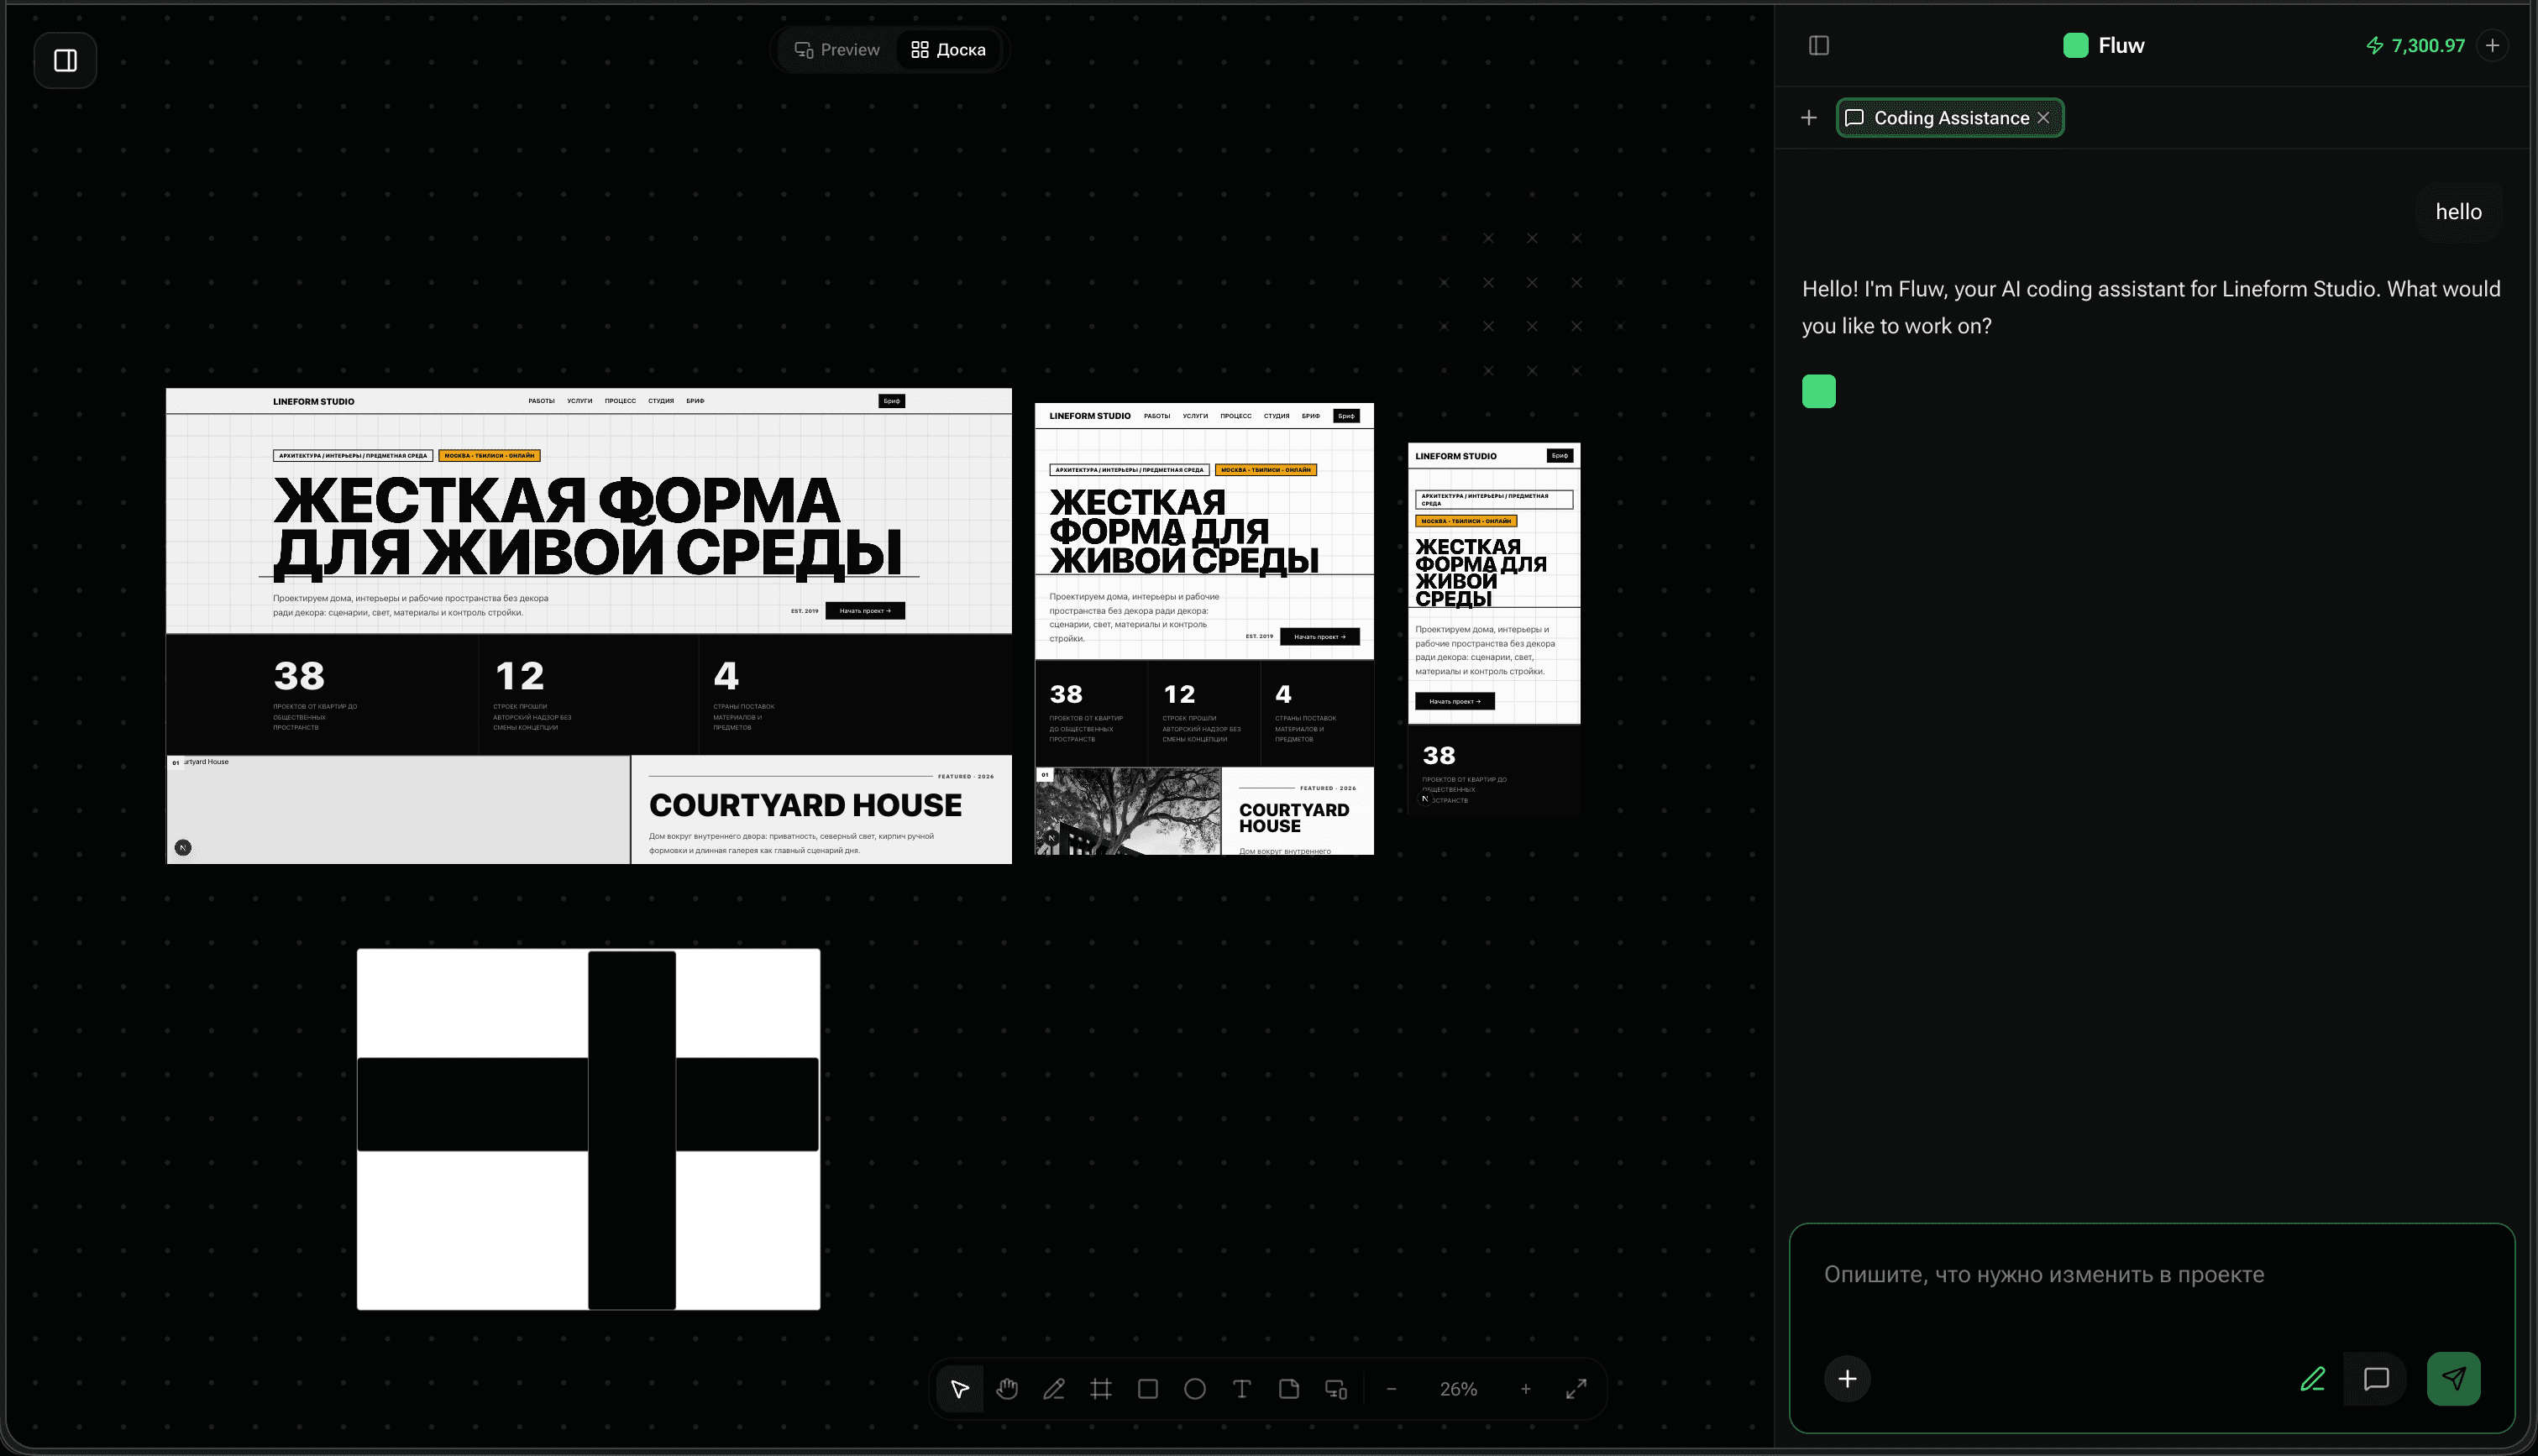Activate the arrow select tool
Screen dimensions: 2538x1456
point(960,1389)
